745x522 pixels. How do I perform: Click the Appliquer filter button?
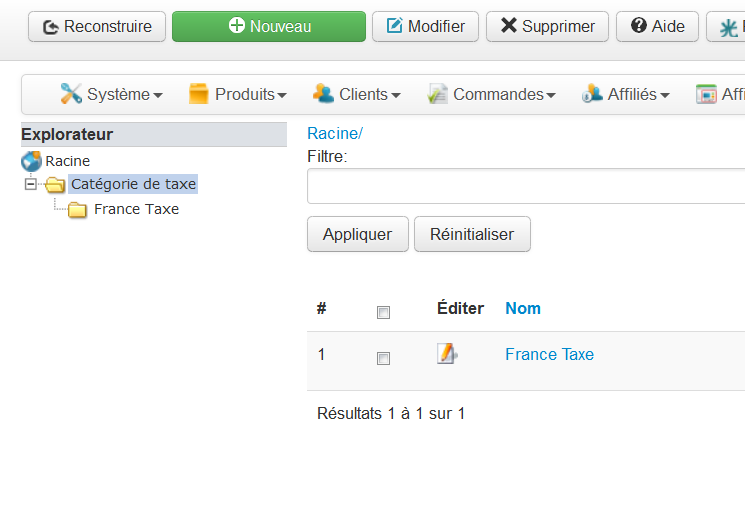357,234
